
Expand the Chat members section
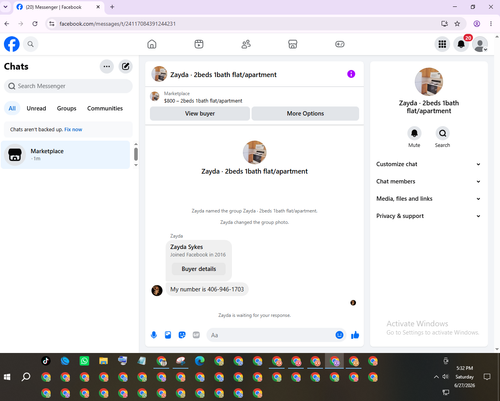click(x=429, y=181)
